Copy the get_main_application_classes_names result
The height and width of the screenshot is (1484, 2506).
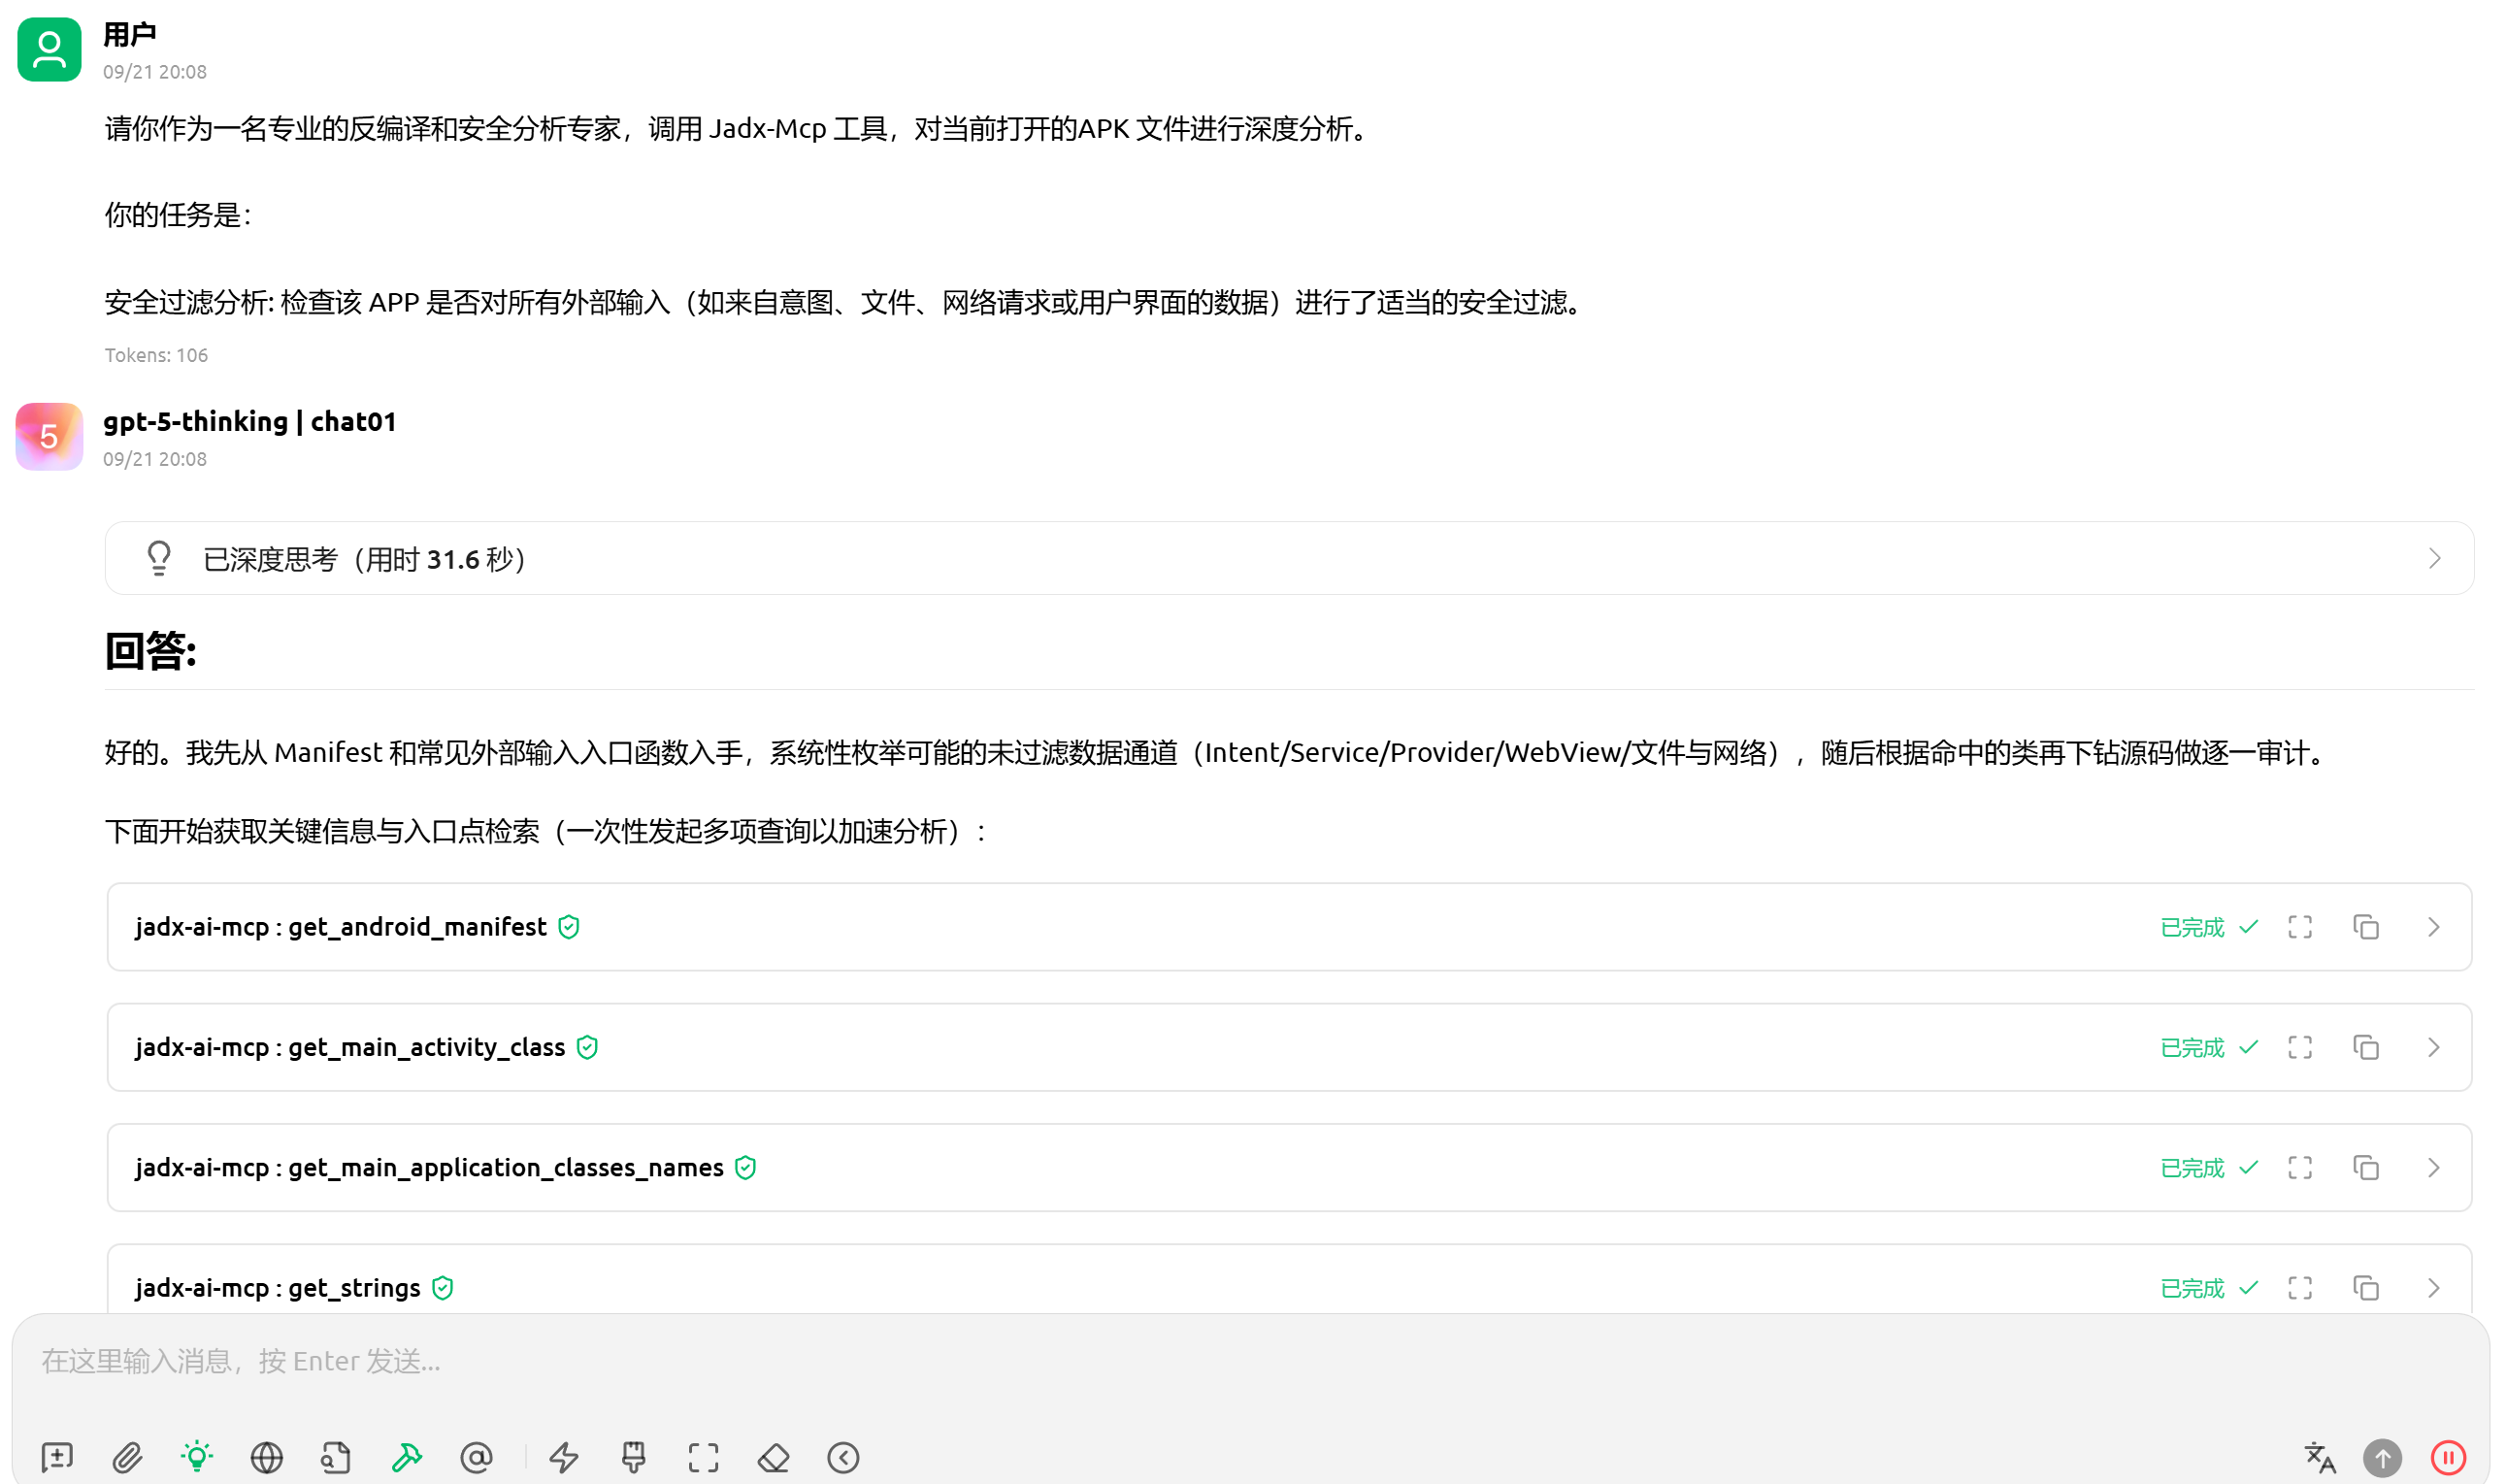[2365, 1167]
